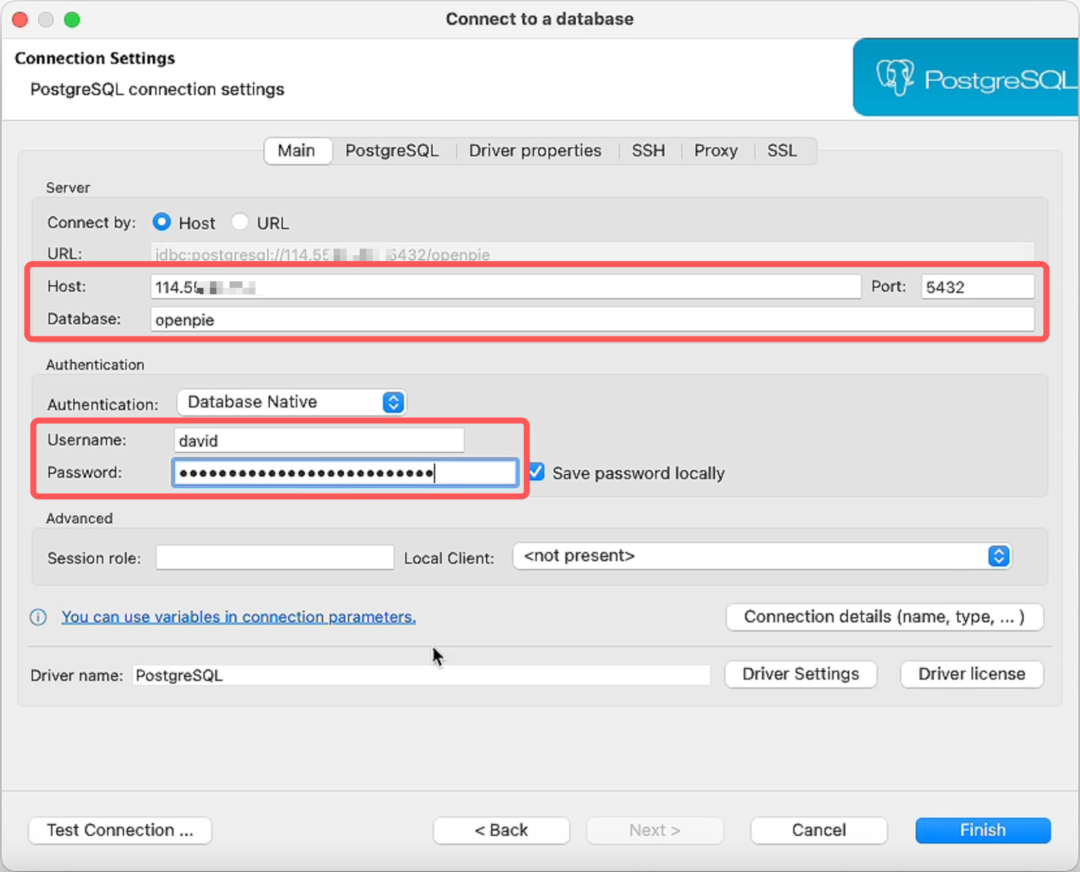The height and width of the screenshot is (872, 1080).
Task: Click into the Database field
Action: (x=592, y=320)
